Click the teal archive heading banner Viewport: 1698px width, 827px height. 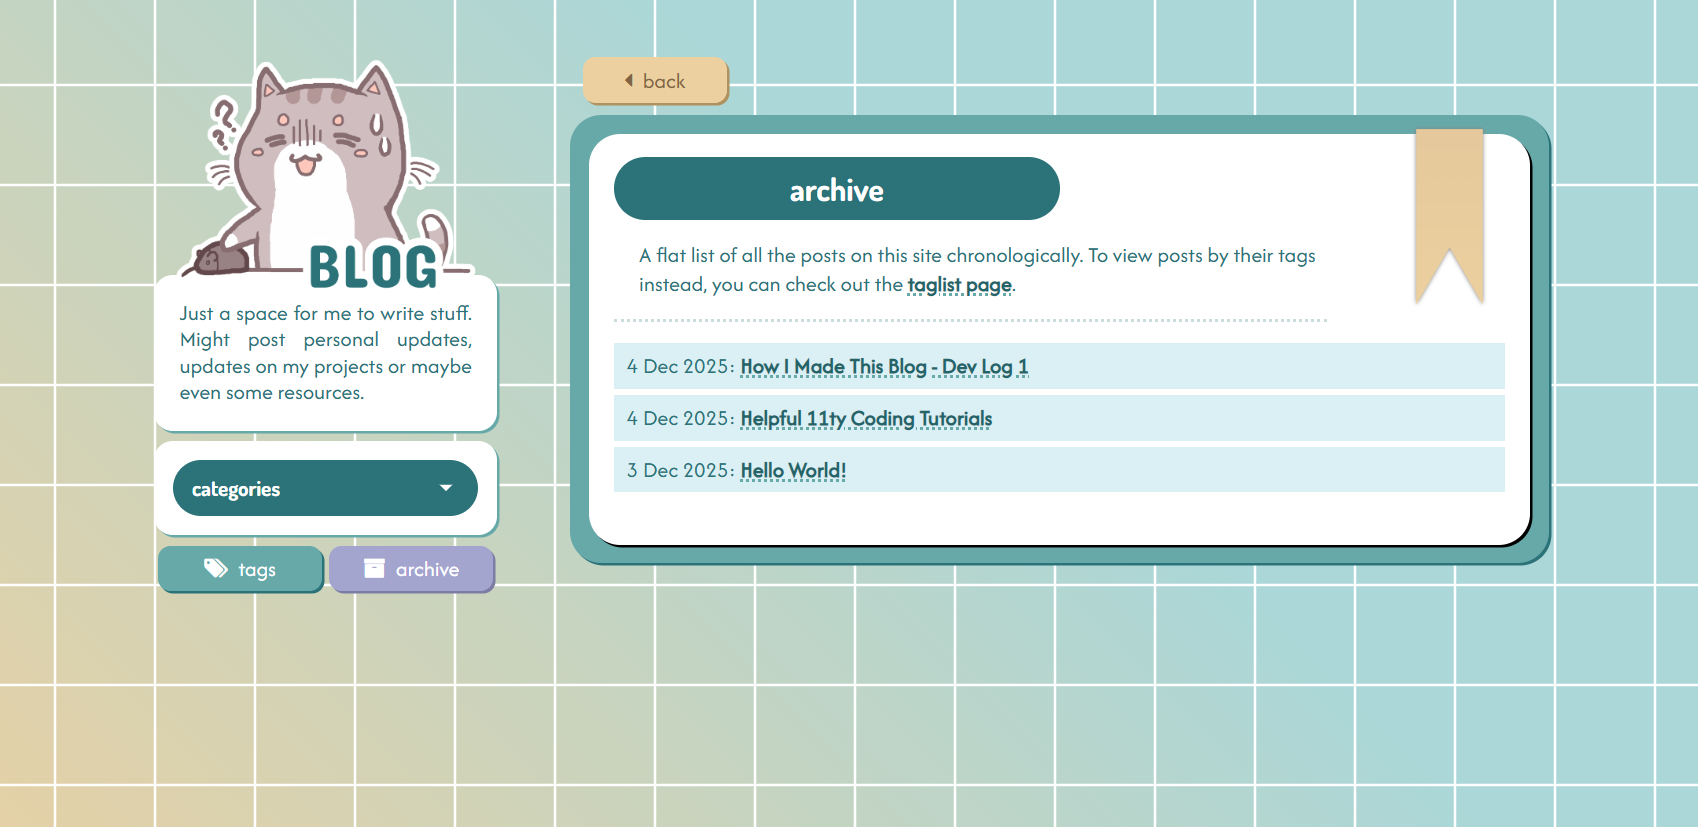point(836,189)
